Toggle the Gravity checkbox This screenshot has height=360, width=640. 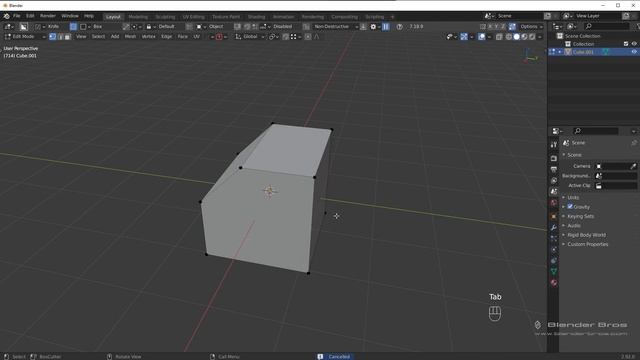coord(570,207)
